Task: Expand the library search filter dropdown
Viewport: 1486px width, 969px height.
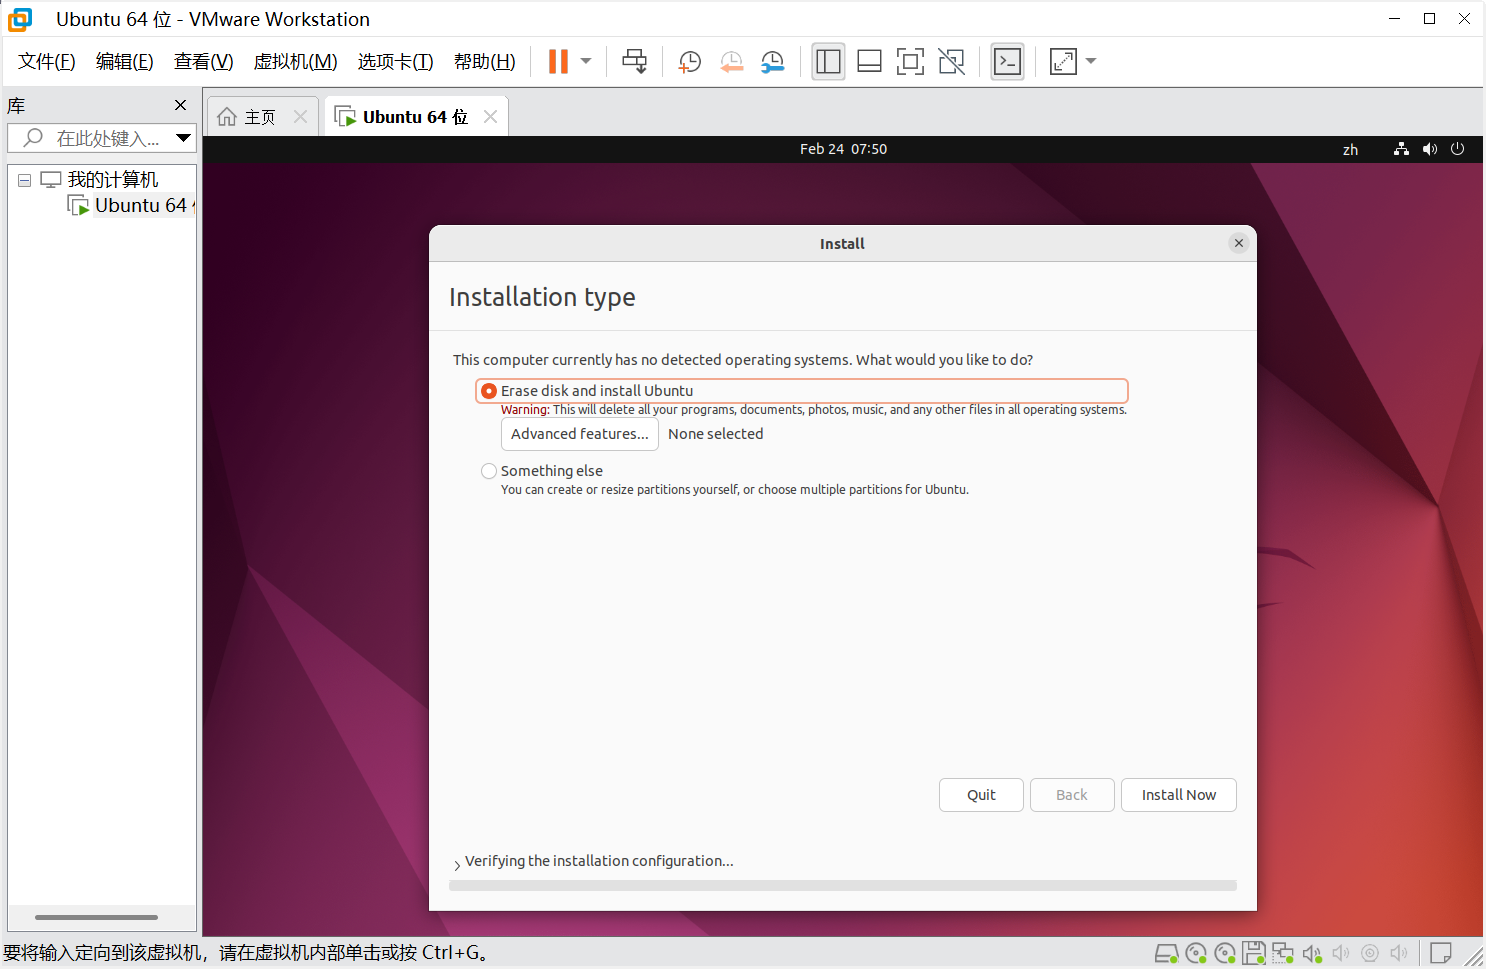Action: click(x=183, y=138)
